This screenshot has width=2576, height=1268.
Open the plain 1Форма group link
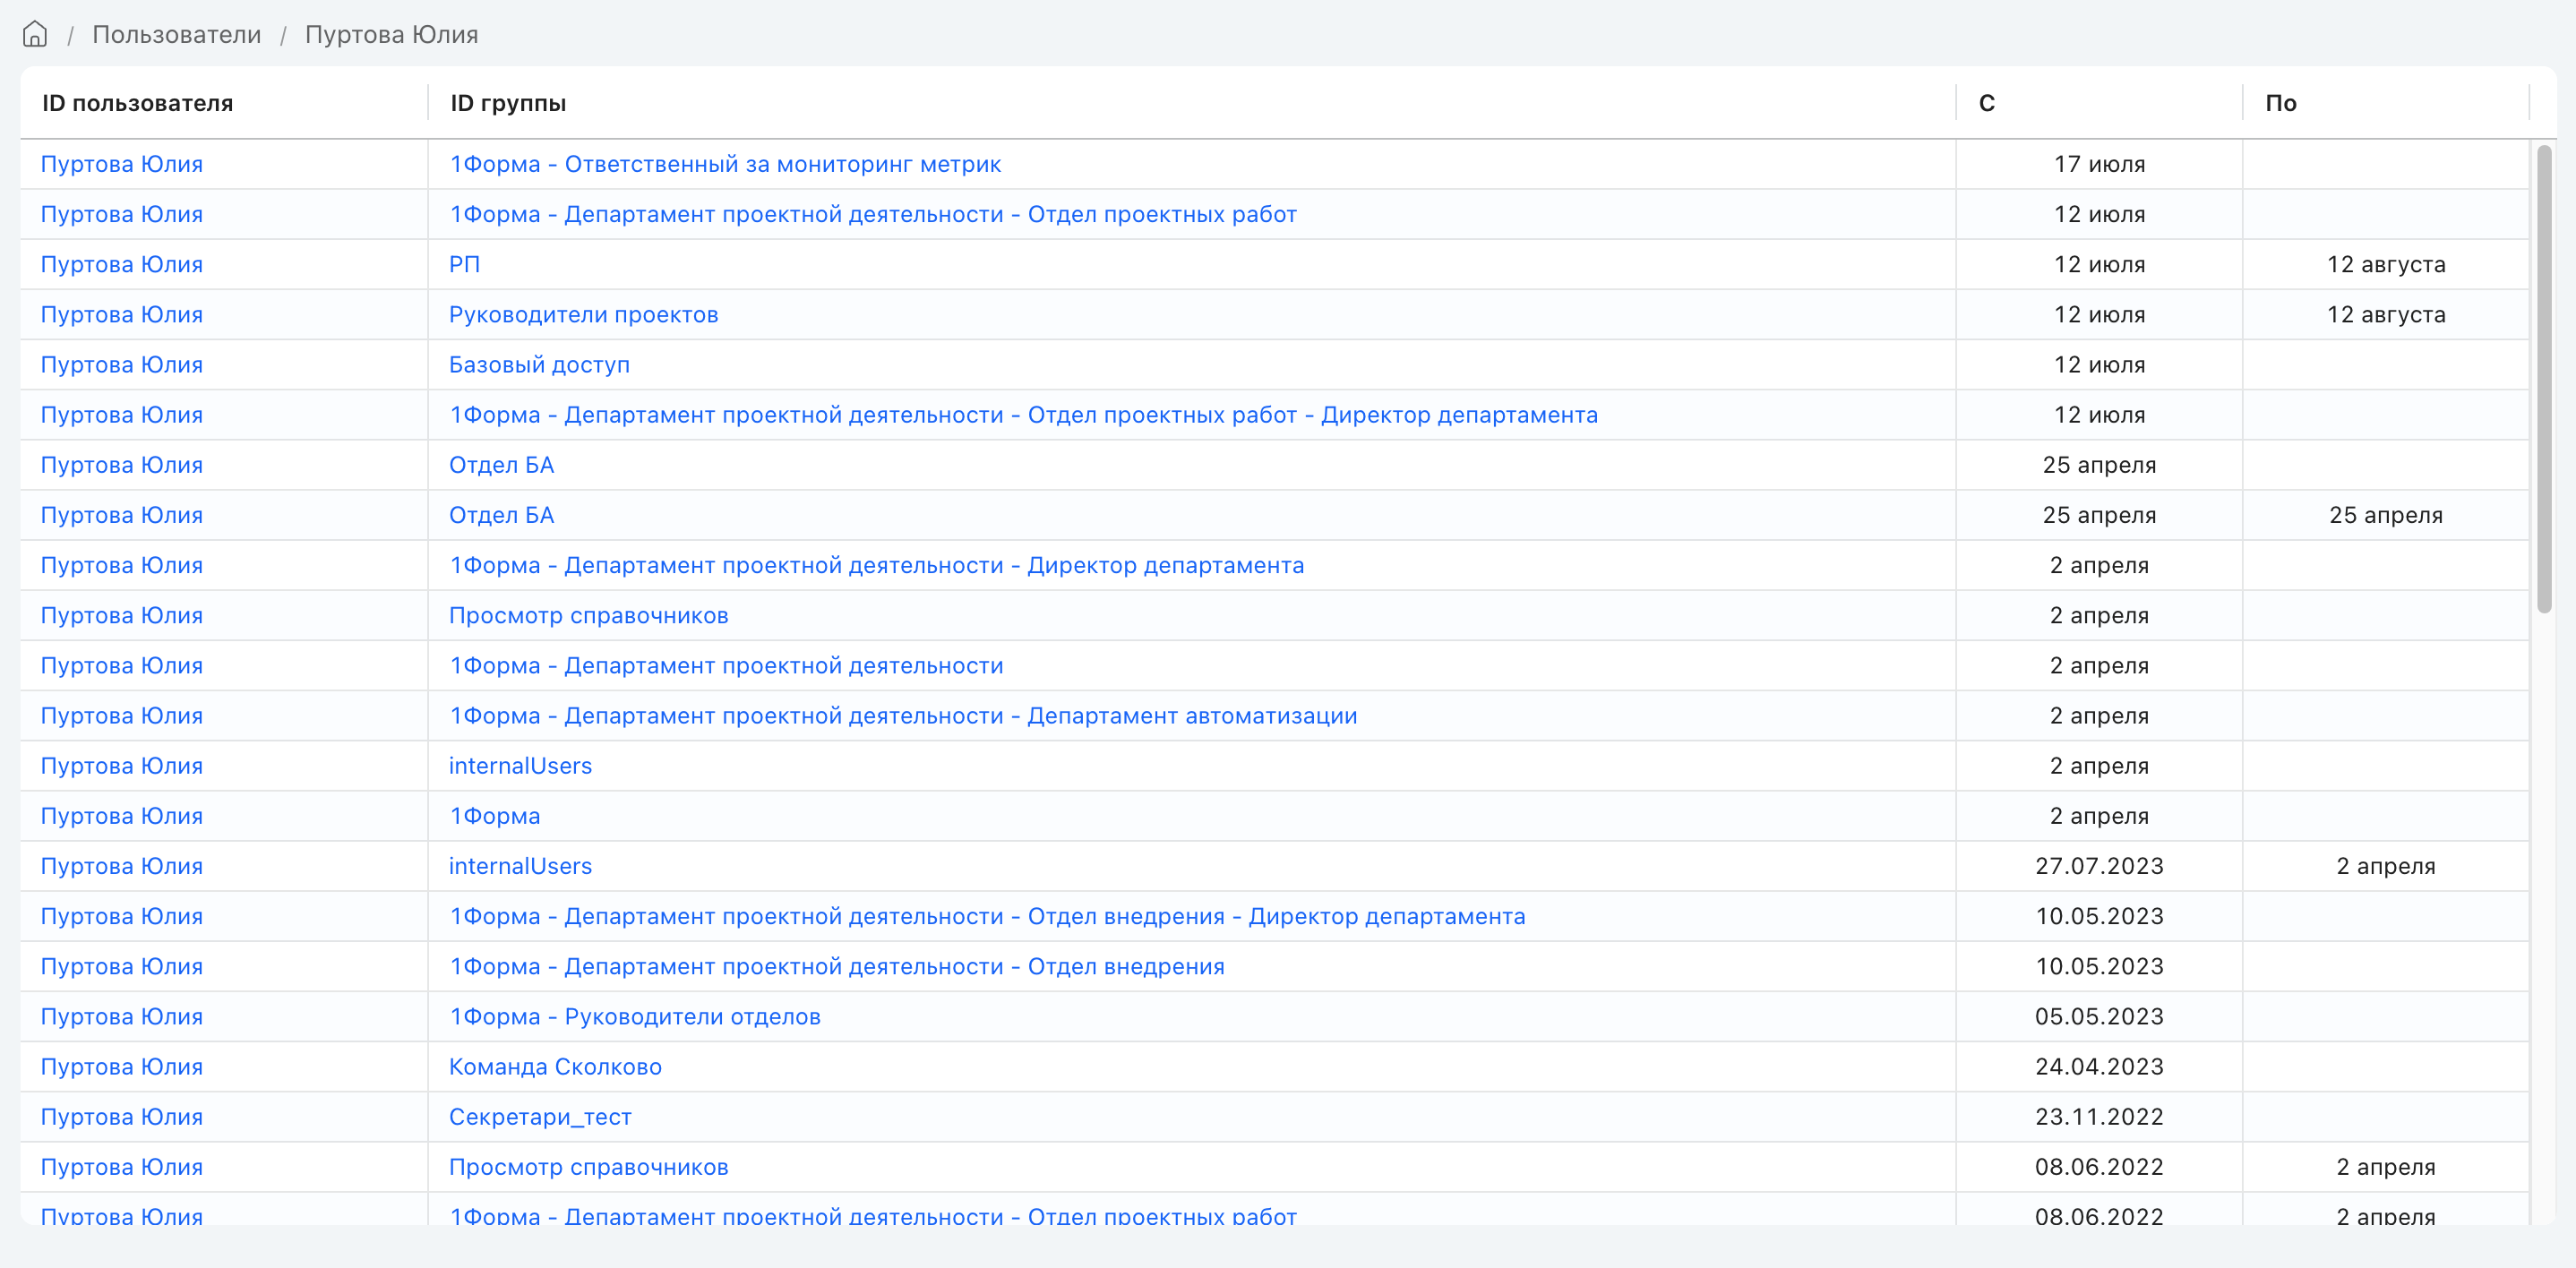pyautogui.click(x=494, y=816)
